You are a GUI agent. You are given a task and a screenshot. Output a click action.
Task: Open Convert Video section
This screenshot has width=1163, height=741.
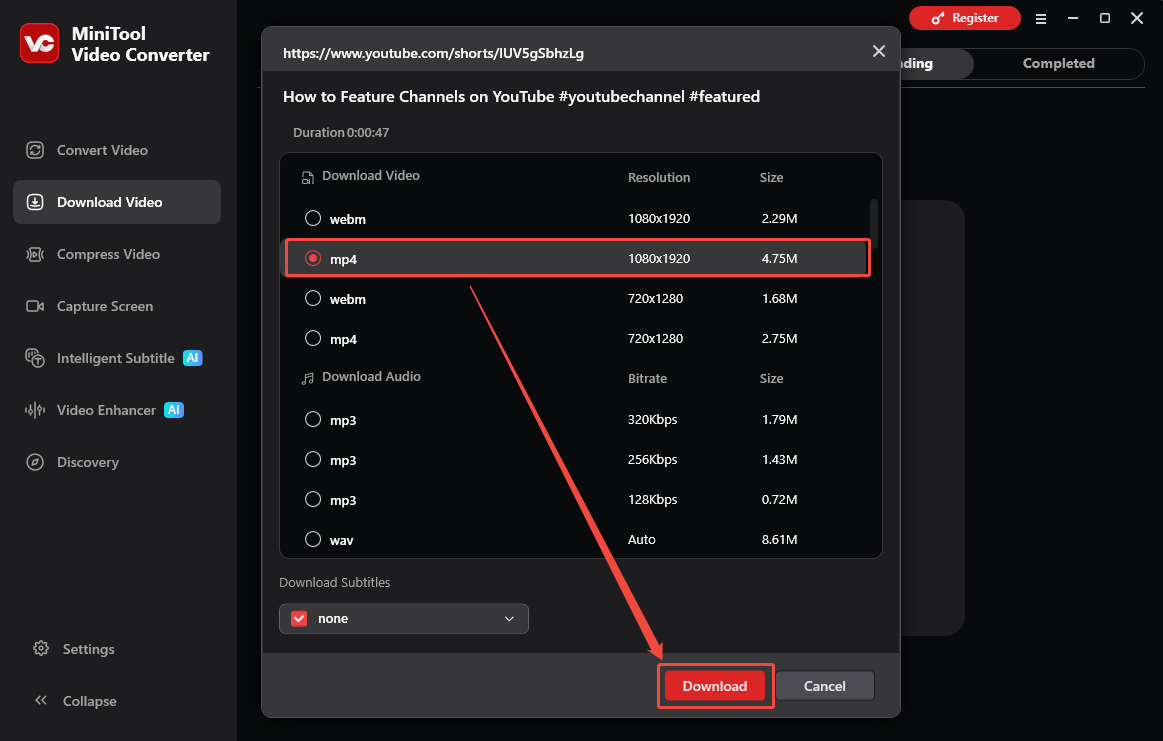tap(117, 151)
